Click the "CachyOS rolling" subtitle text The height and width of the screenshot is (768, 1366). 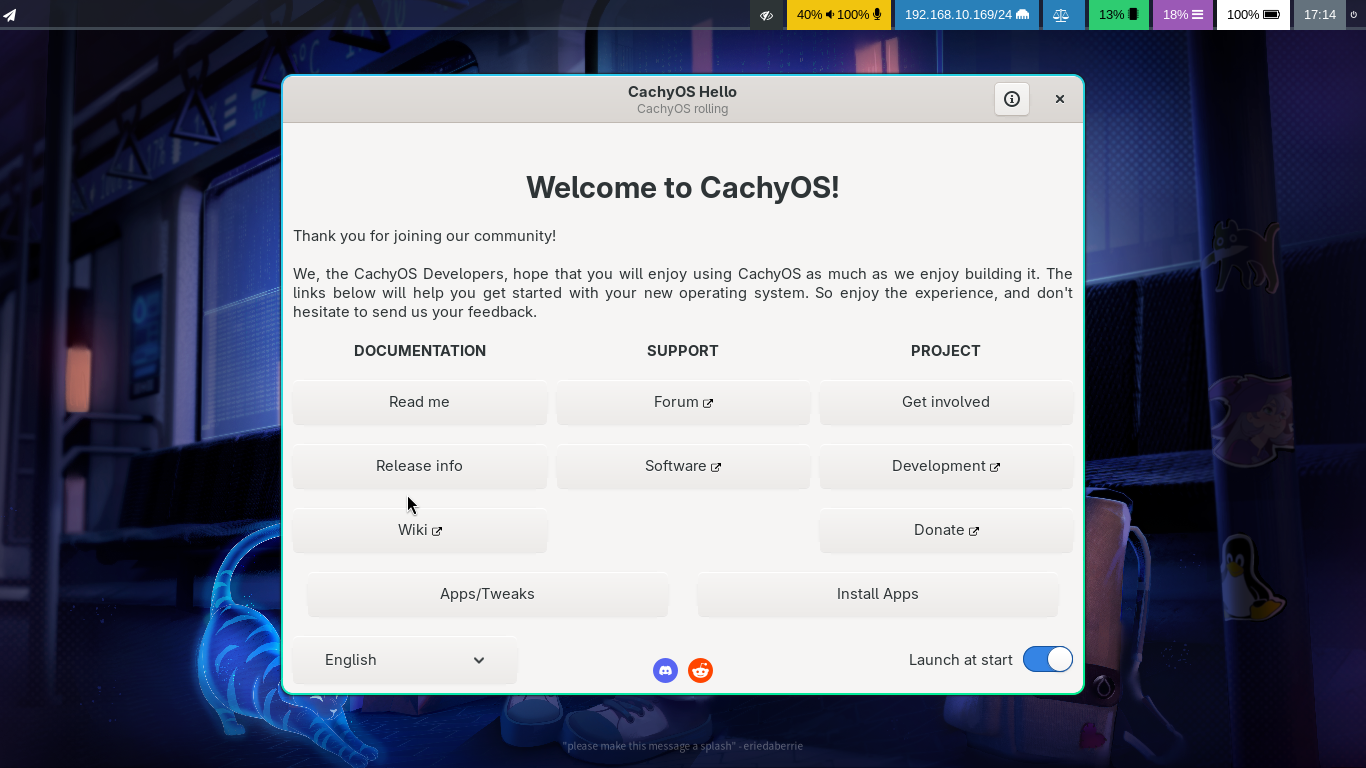click(x=682, y=109)
